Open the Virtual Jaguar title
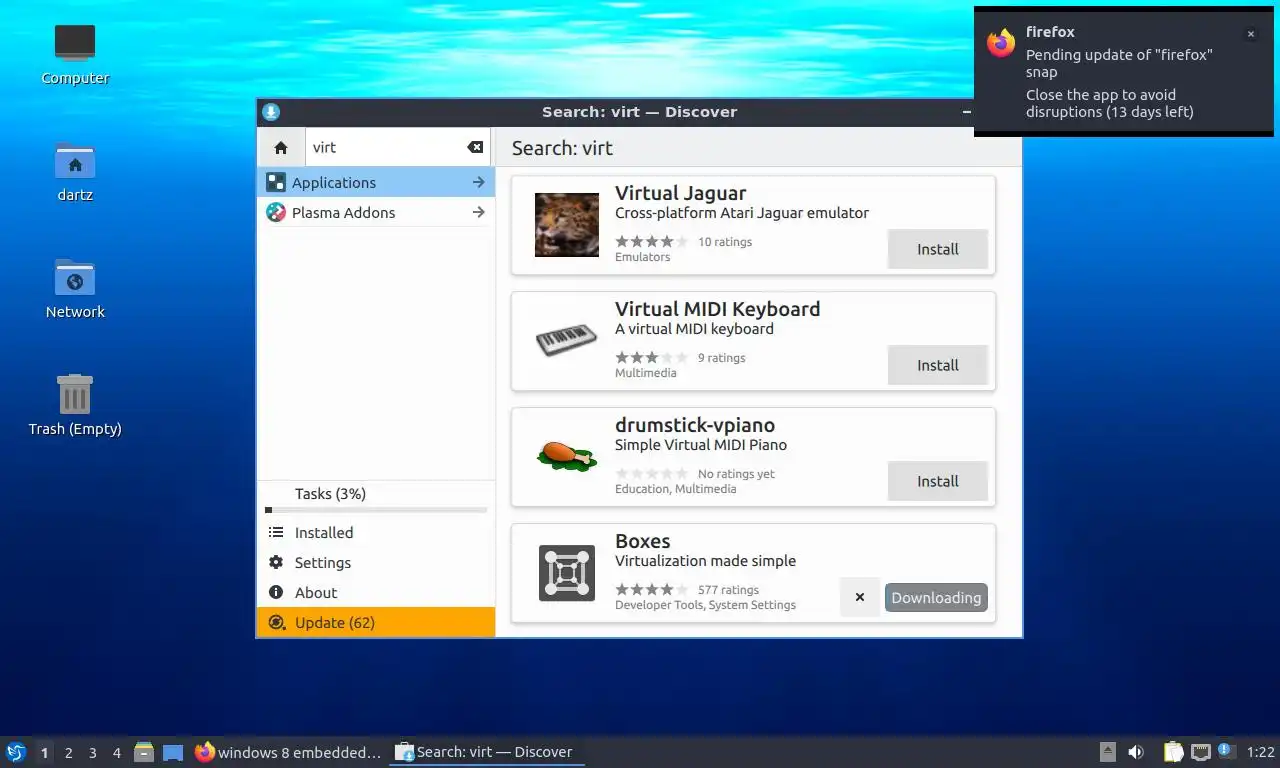 click(680, 193)
